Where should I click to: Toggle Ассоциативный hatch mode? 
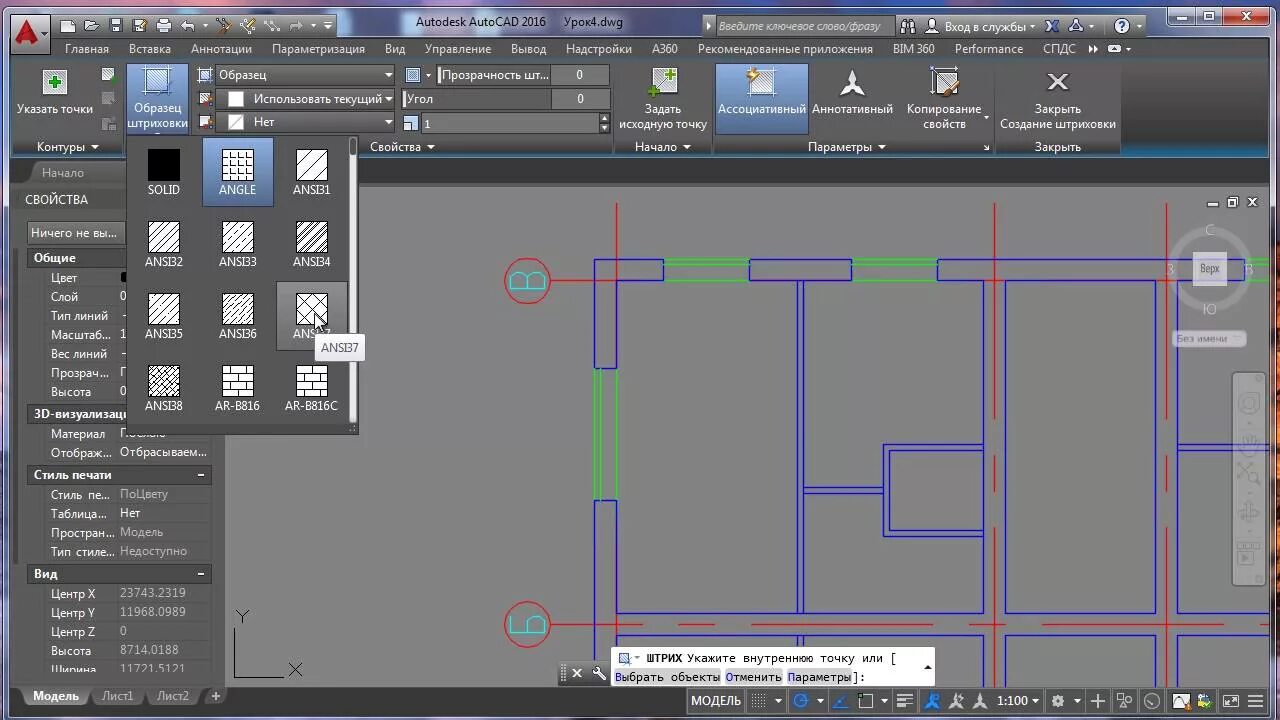point(761,97)
